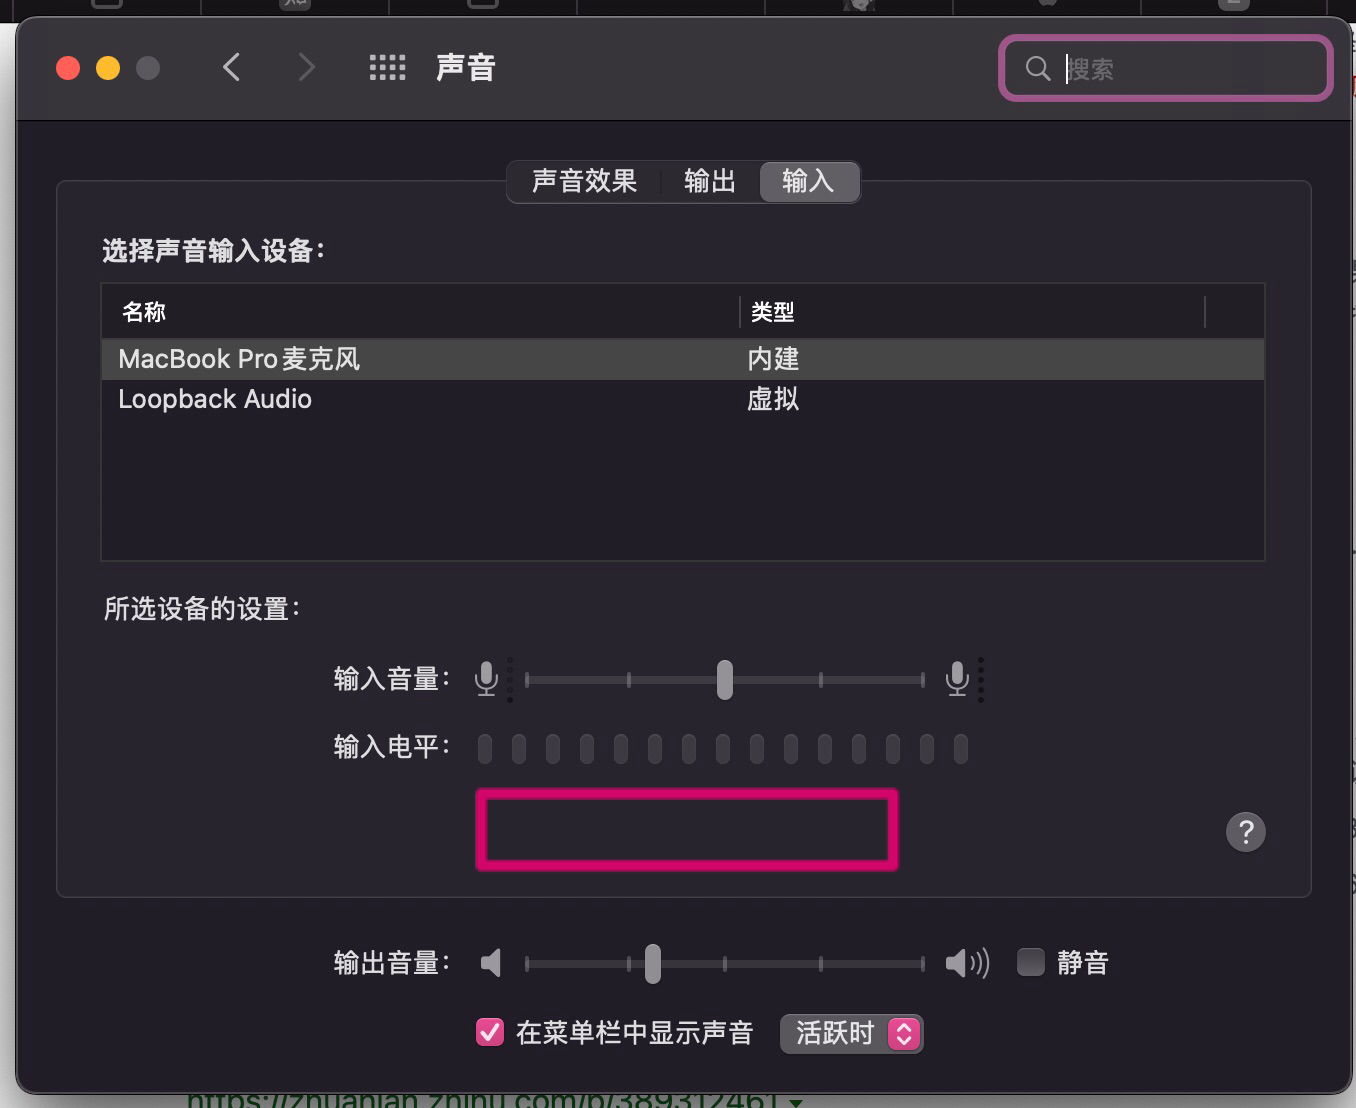The image size is (1356, 1108).
Task: Open help with the question mark button
Action: click(x=1245, y=832)
